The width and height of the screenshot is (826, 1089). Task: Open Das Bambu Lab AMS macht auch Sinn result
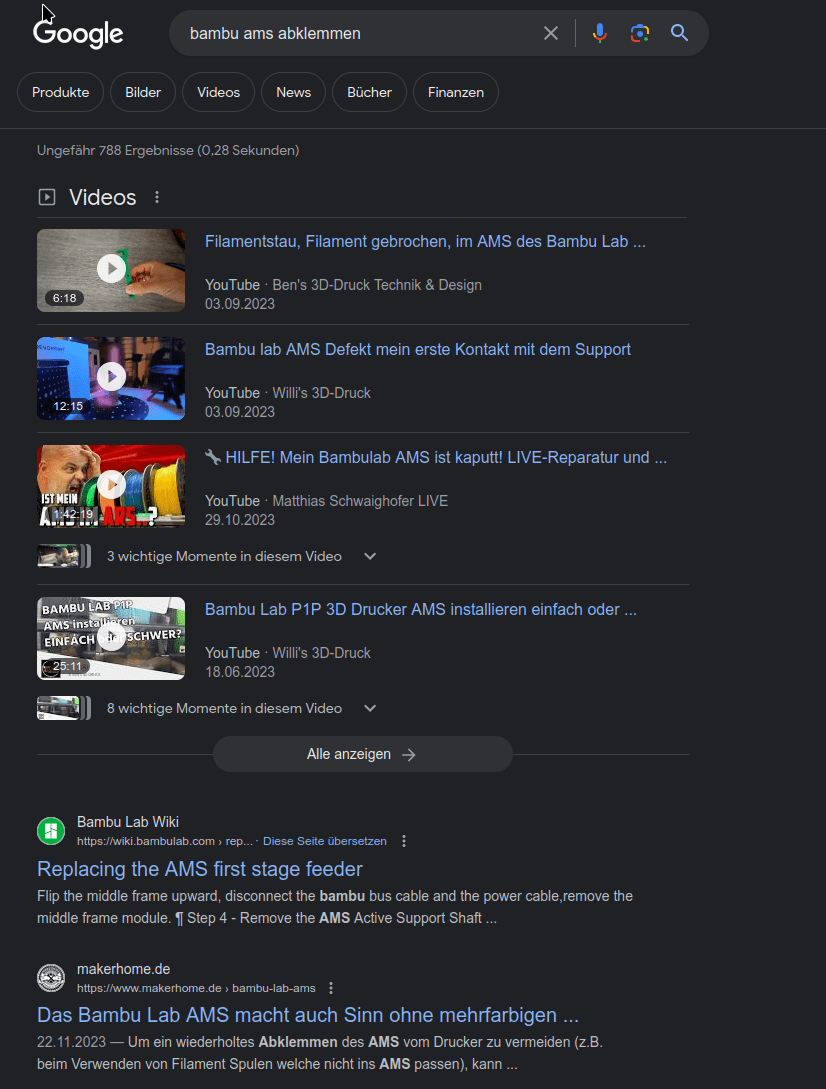click(x=308, y=1015)
